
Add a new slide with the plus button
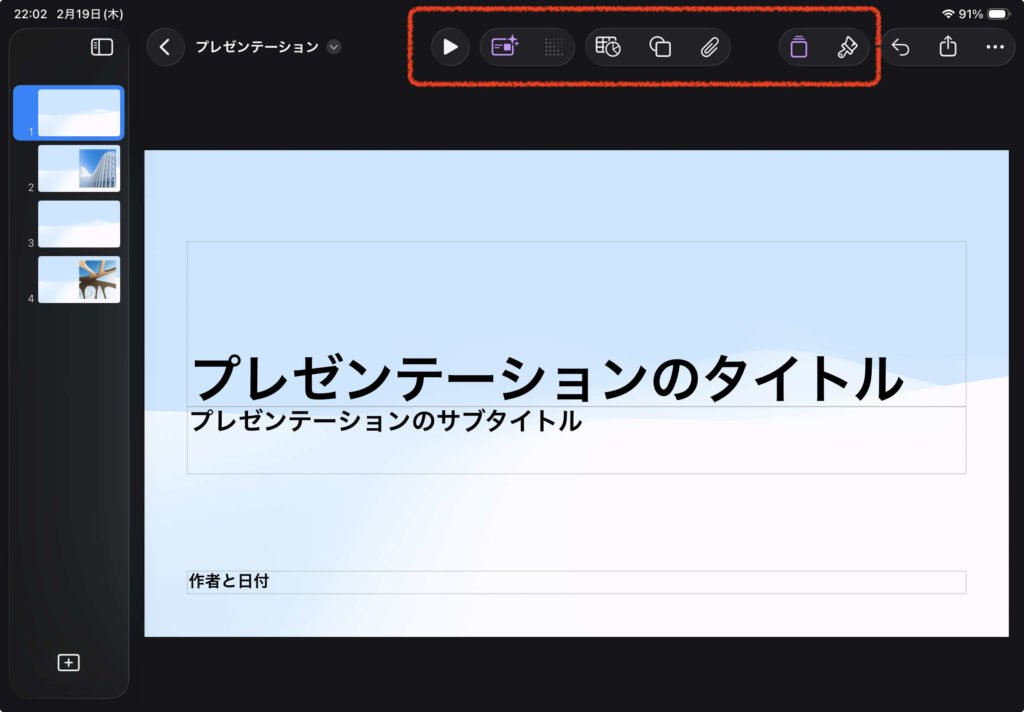(x=69, y=662)
